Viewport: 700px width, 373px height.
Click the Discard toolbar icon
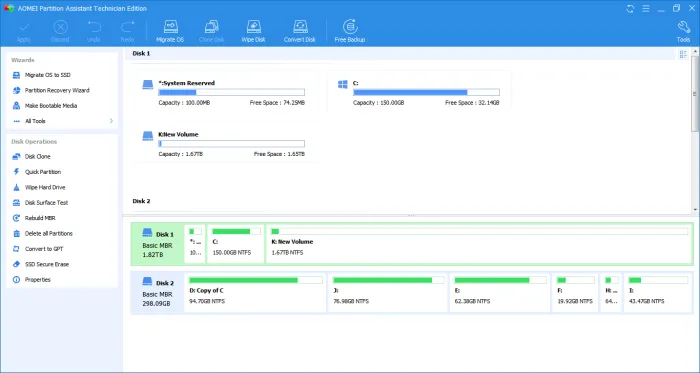tap(60, 27)
